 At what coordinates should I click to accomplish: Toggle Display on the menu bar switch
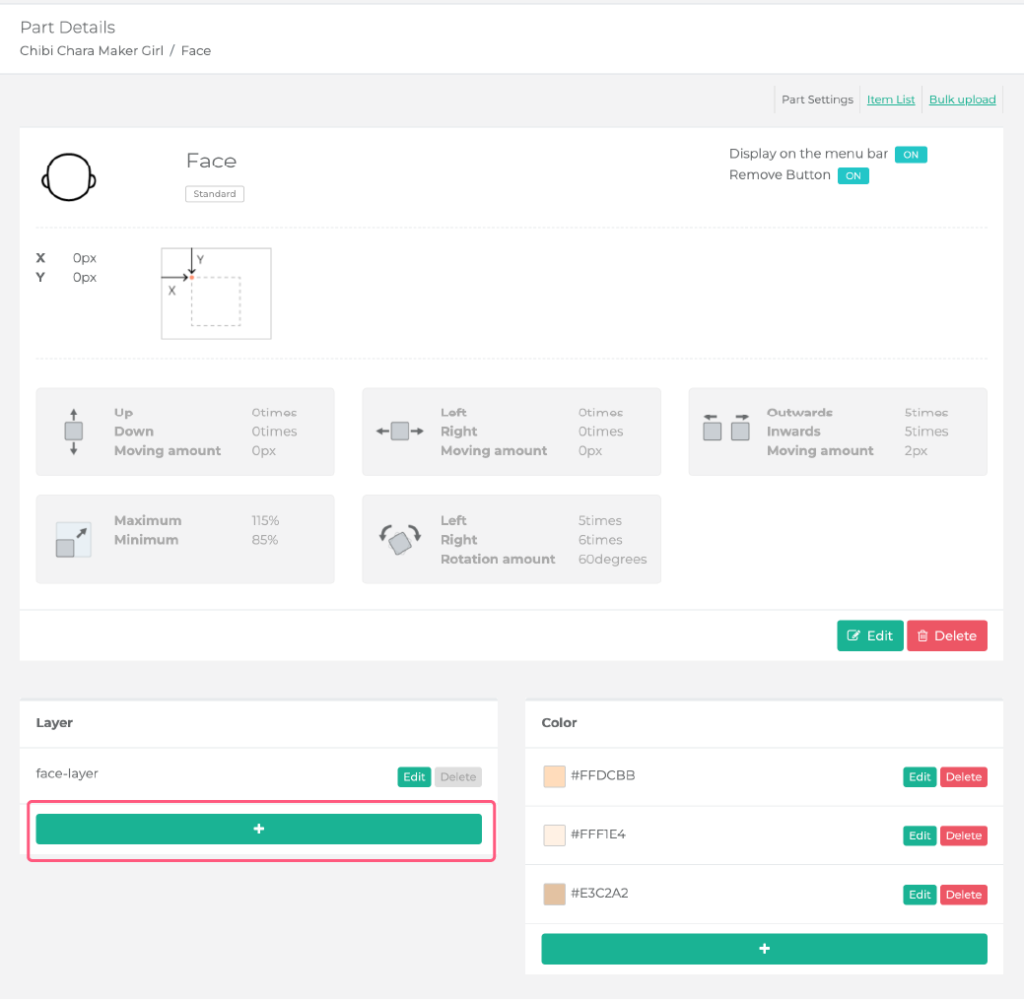point(910,155)
